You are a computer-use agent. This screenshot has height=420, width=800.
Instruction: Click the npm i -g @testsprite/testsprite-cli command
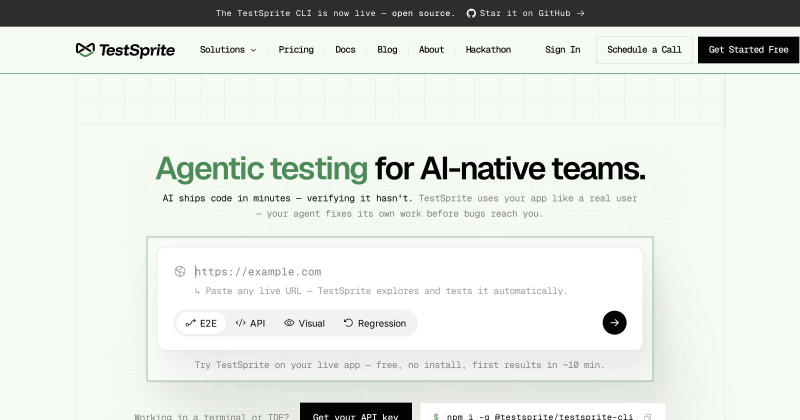[x=540, y=416]
